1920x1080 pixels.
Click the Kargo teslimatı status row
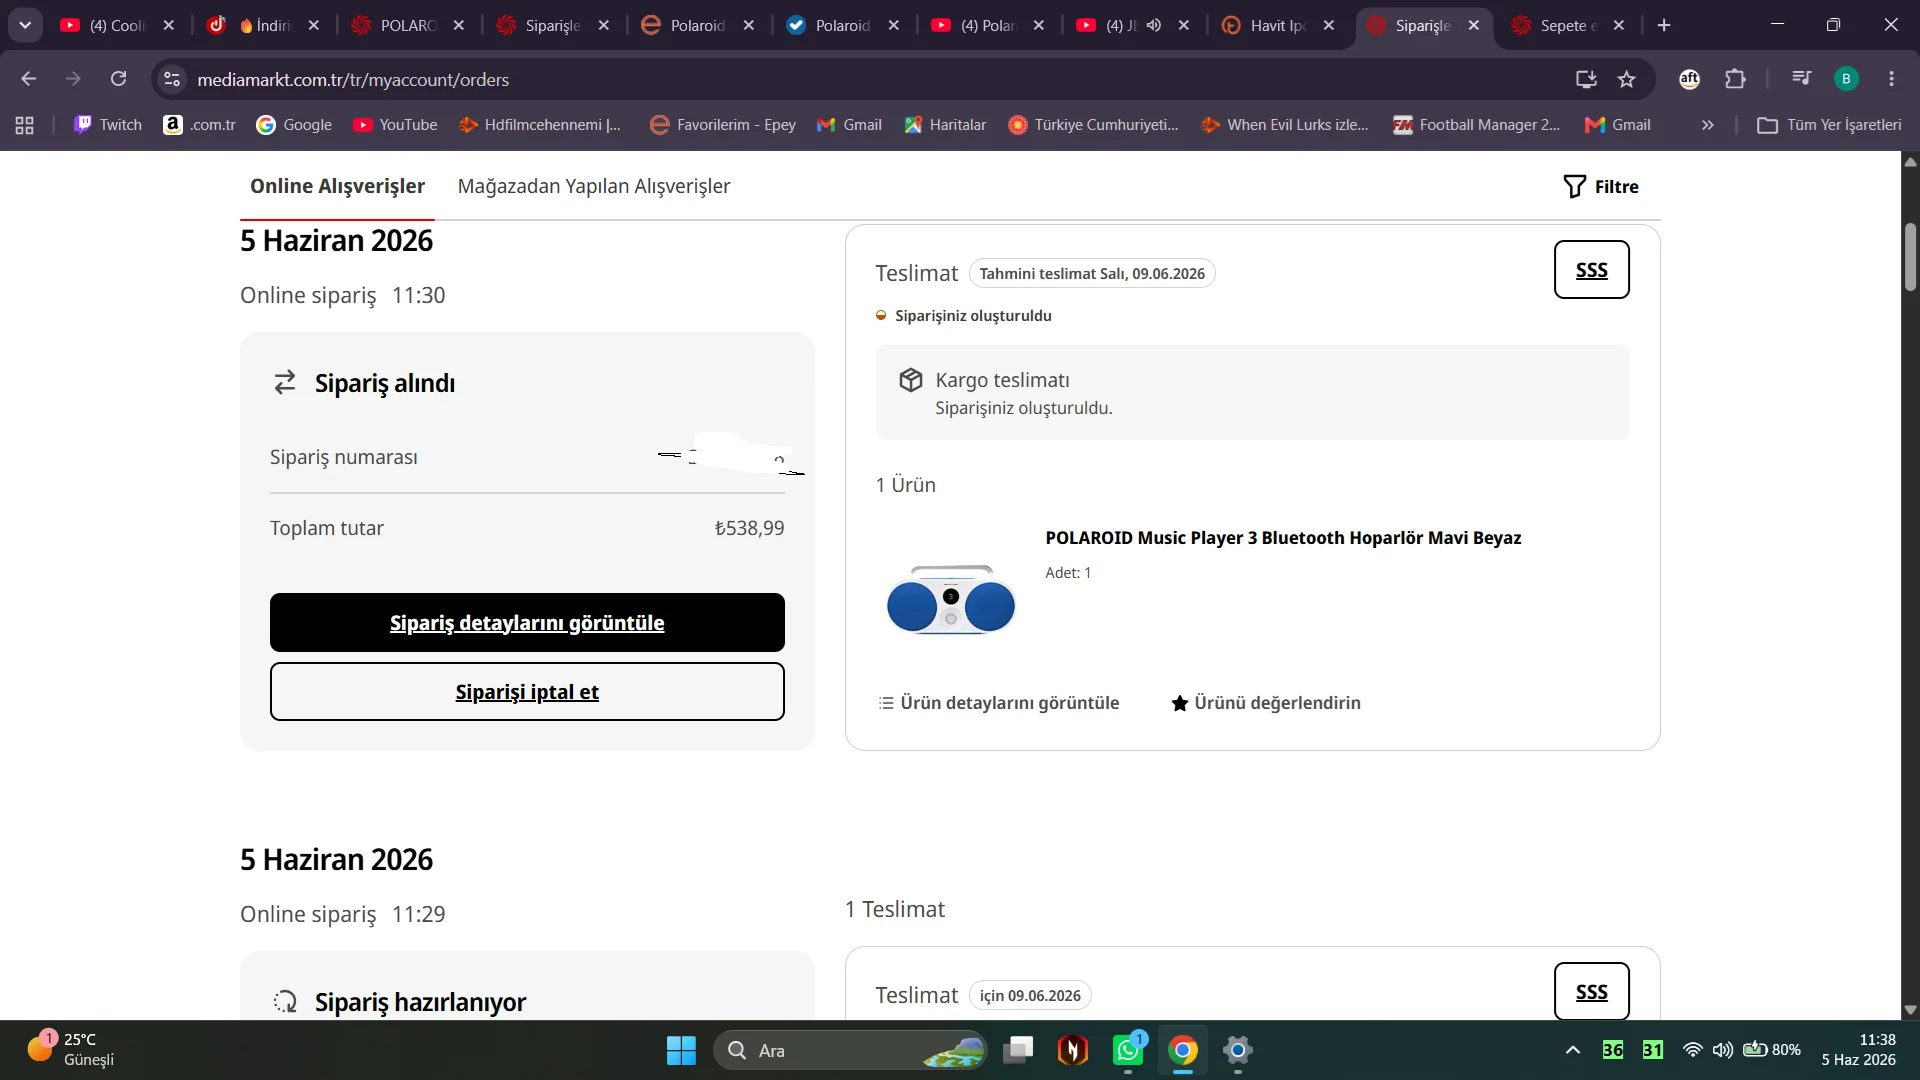pyautogui.click(x=1252, y=393)
